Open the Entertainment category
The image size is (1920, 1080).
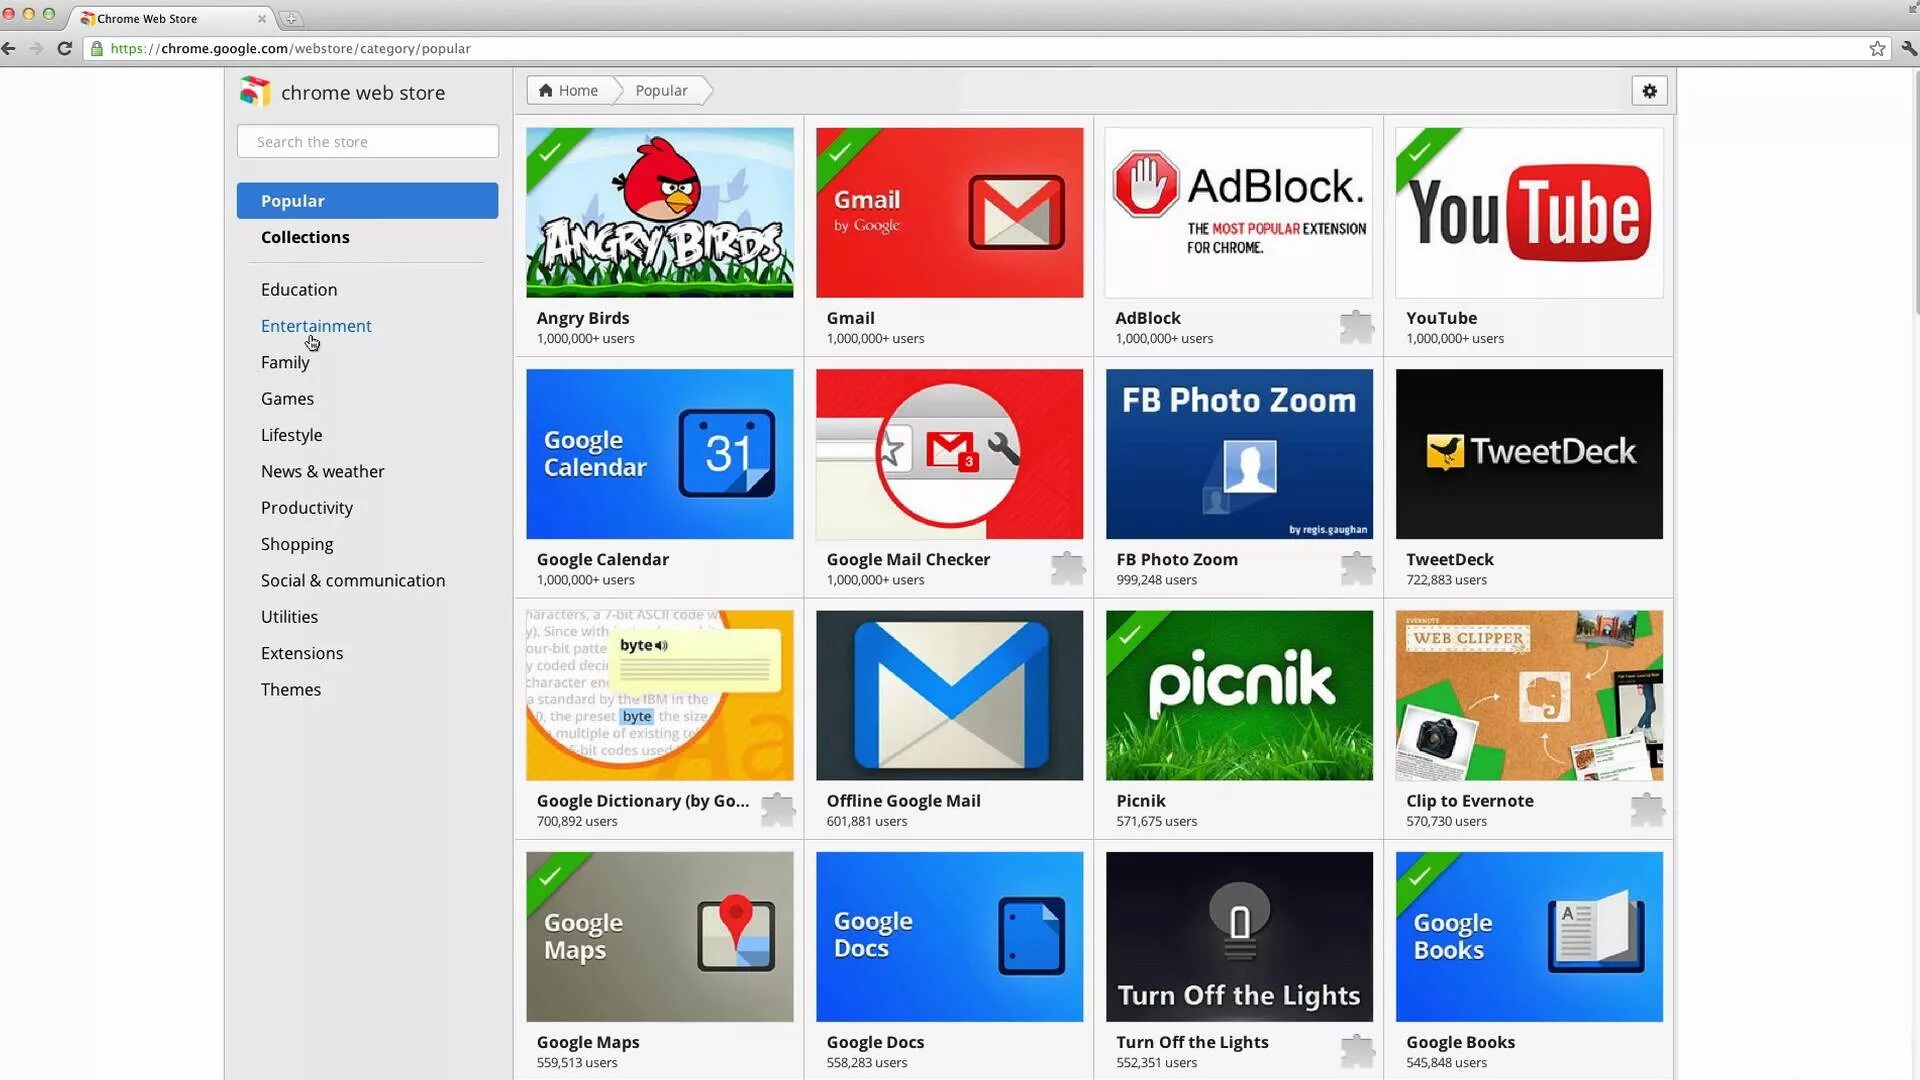pos(316,326)
